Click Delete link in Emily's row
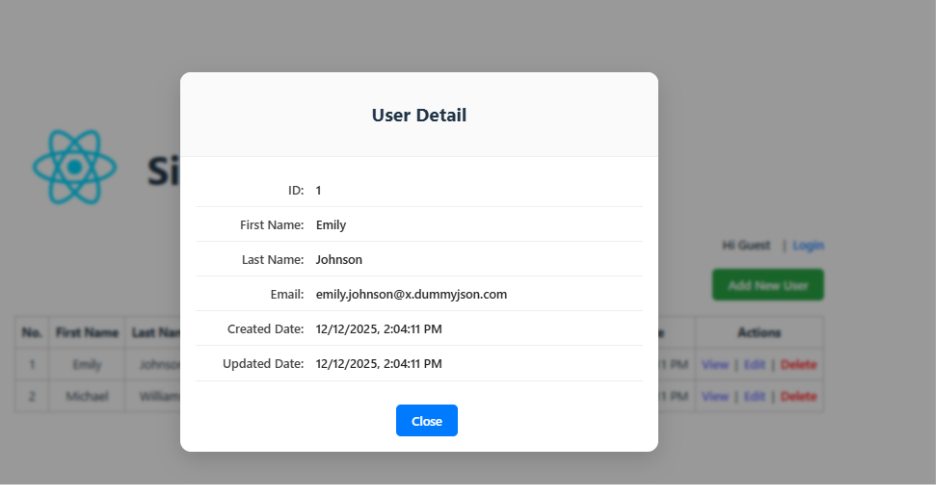936x486 pixels. tap(798, 365)
